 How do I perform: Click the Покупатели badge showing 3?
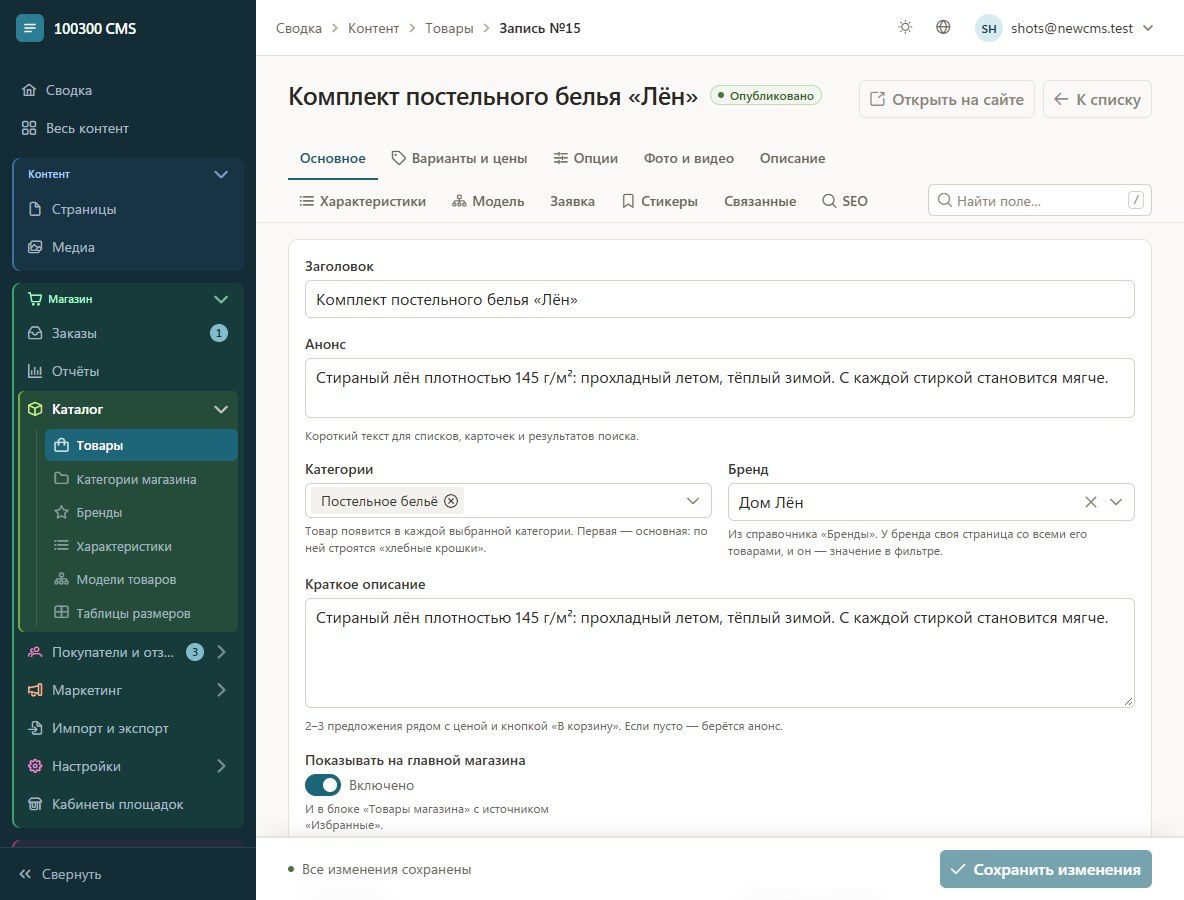[195, 652]
